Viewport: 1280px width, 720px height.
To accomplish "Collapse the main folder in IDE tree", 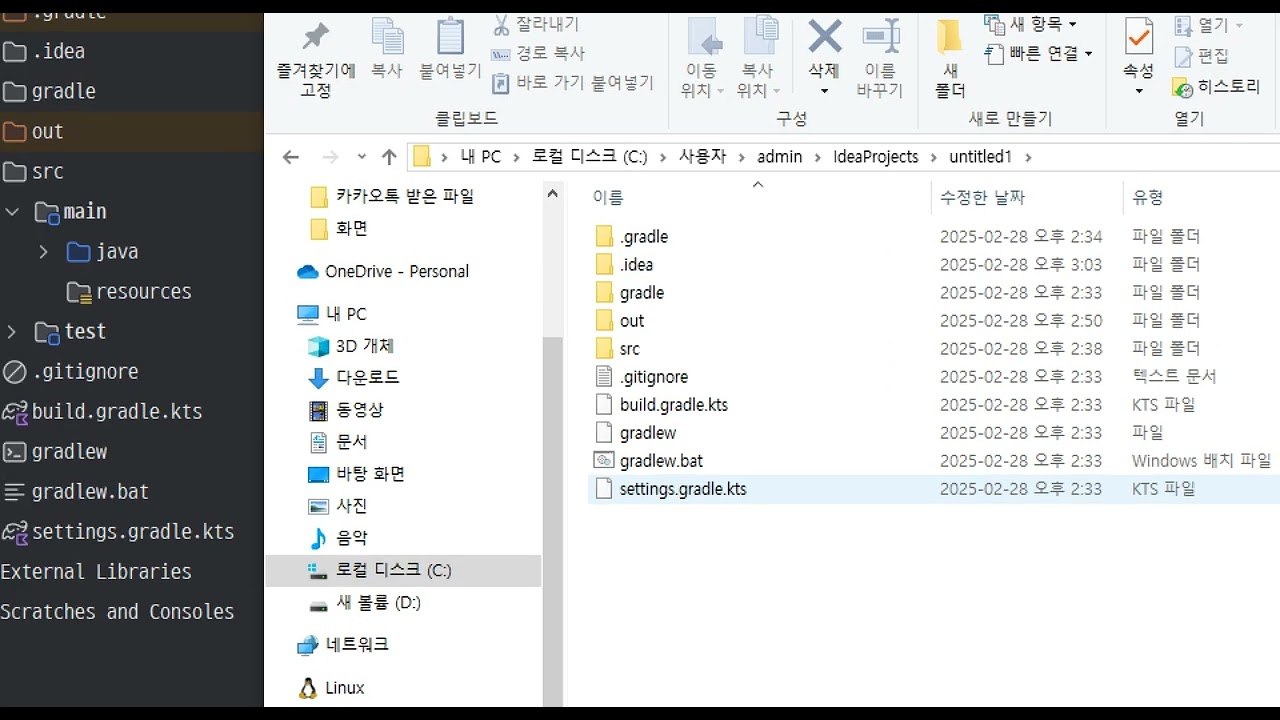I will (12, 212).
